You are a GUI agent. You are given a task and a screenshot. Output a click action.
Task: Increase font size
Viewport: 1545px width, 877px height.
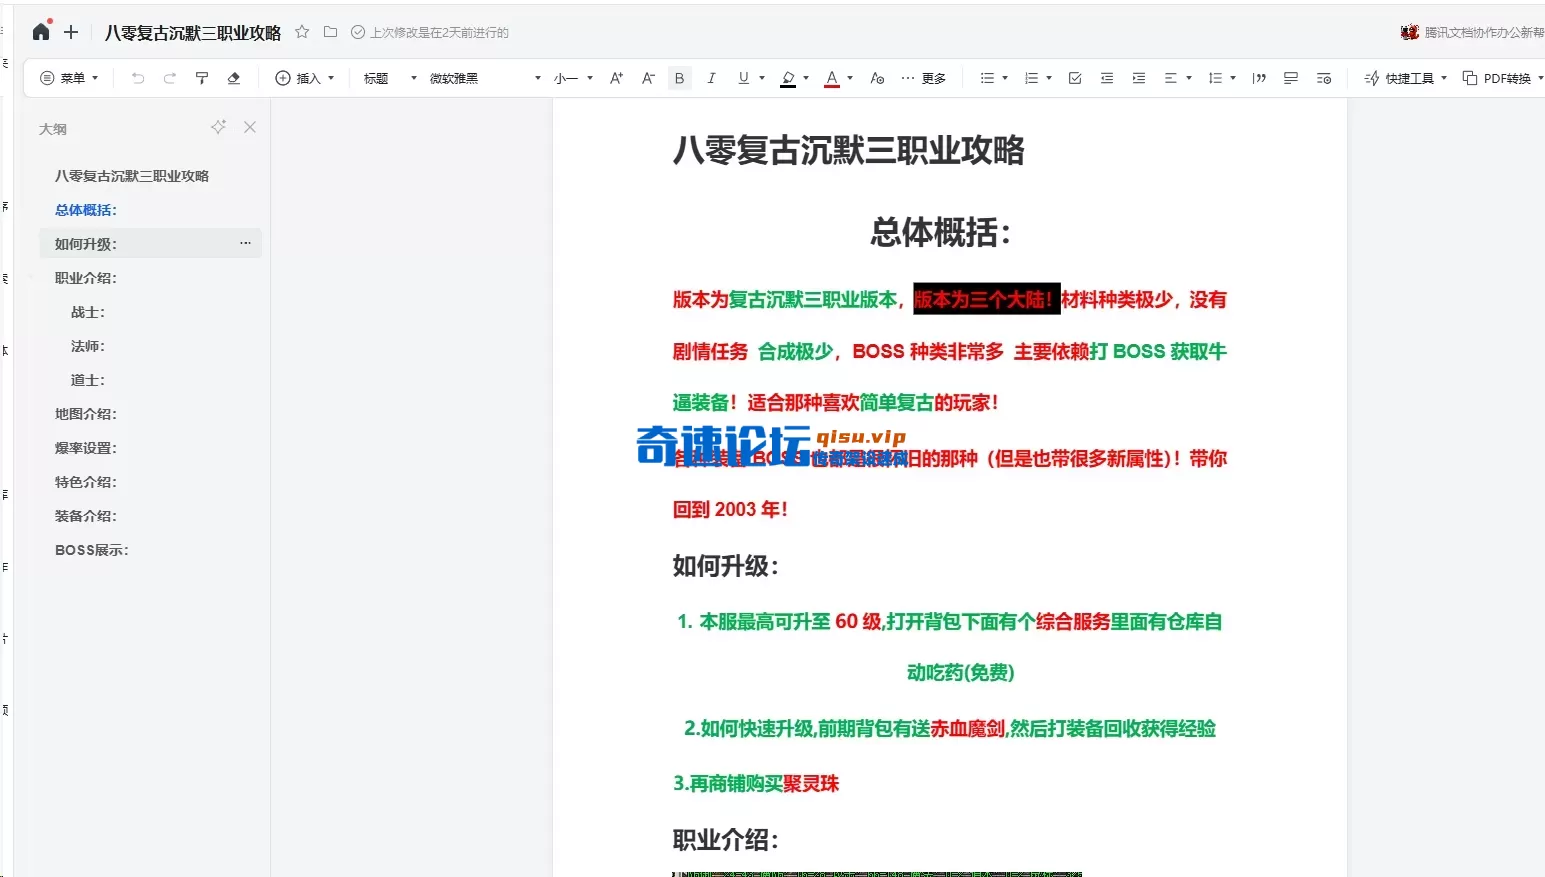point(616,78)
